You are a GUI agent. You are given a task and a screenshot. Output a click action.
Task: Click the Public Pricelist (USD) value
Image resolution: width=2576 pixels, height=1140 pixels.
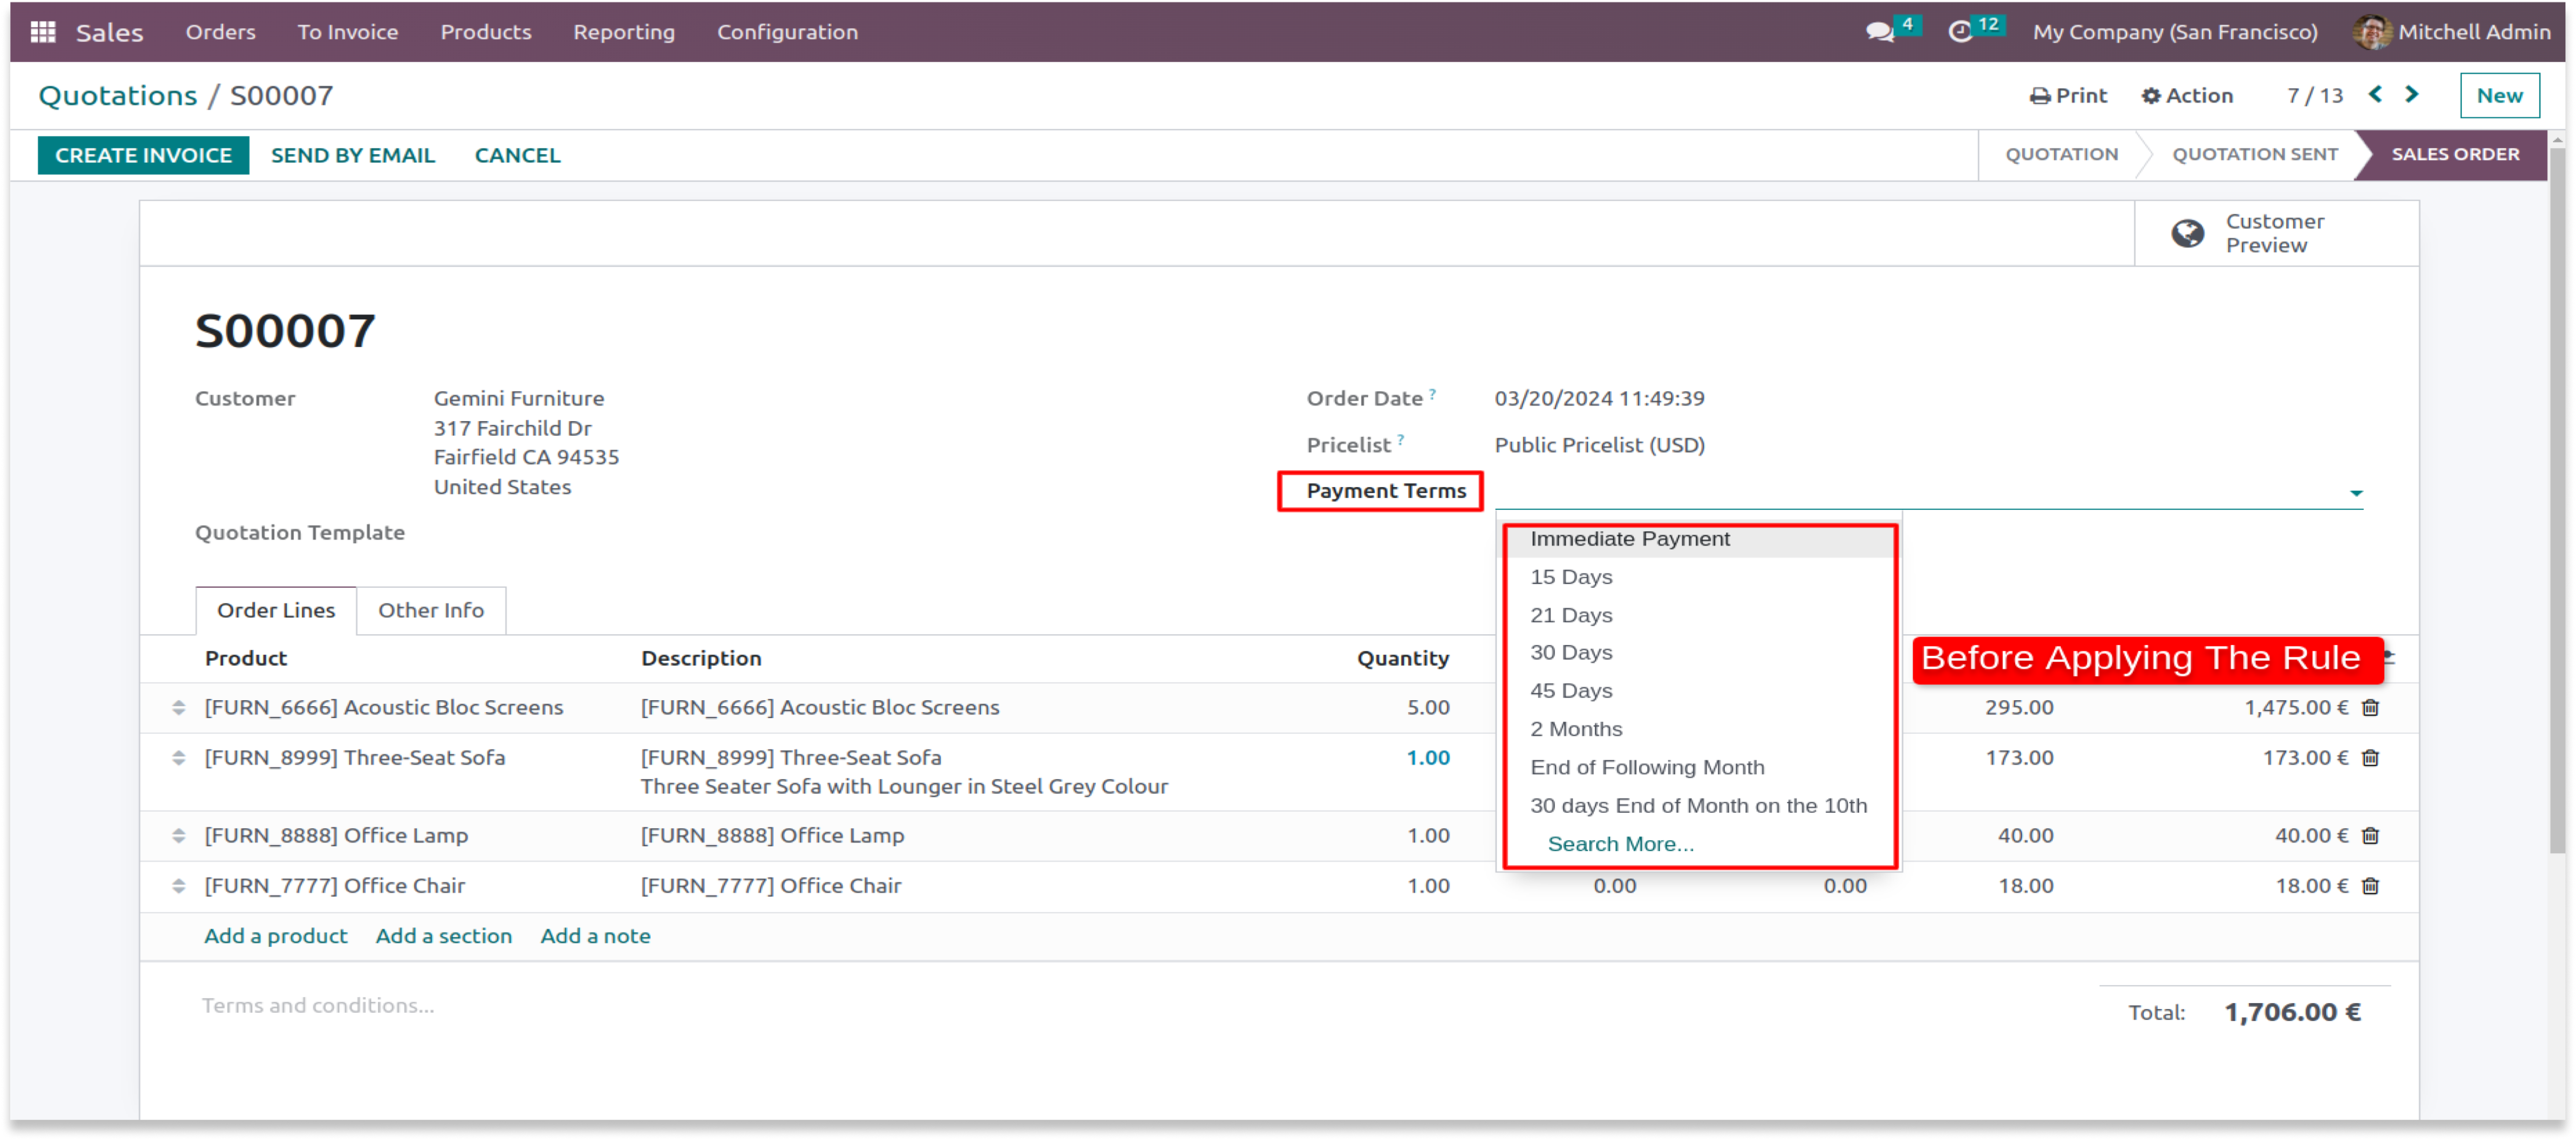point(1599,445)
